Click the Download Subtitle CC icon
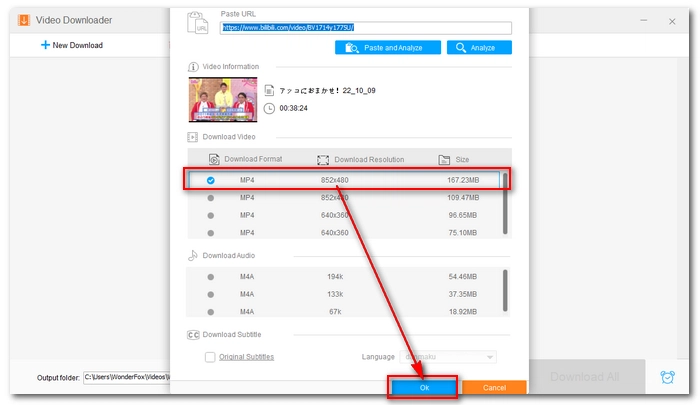The width and height of the screenshot is (700, 405). tap(193, 334)
